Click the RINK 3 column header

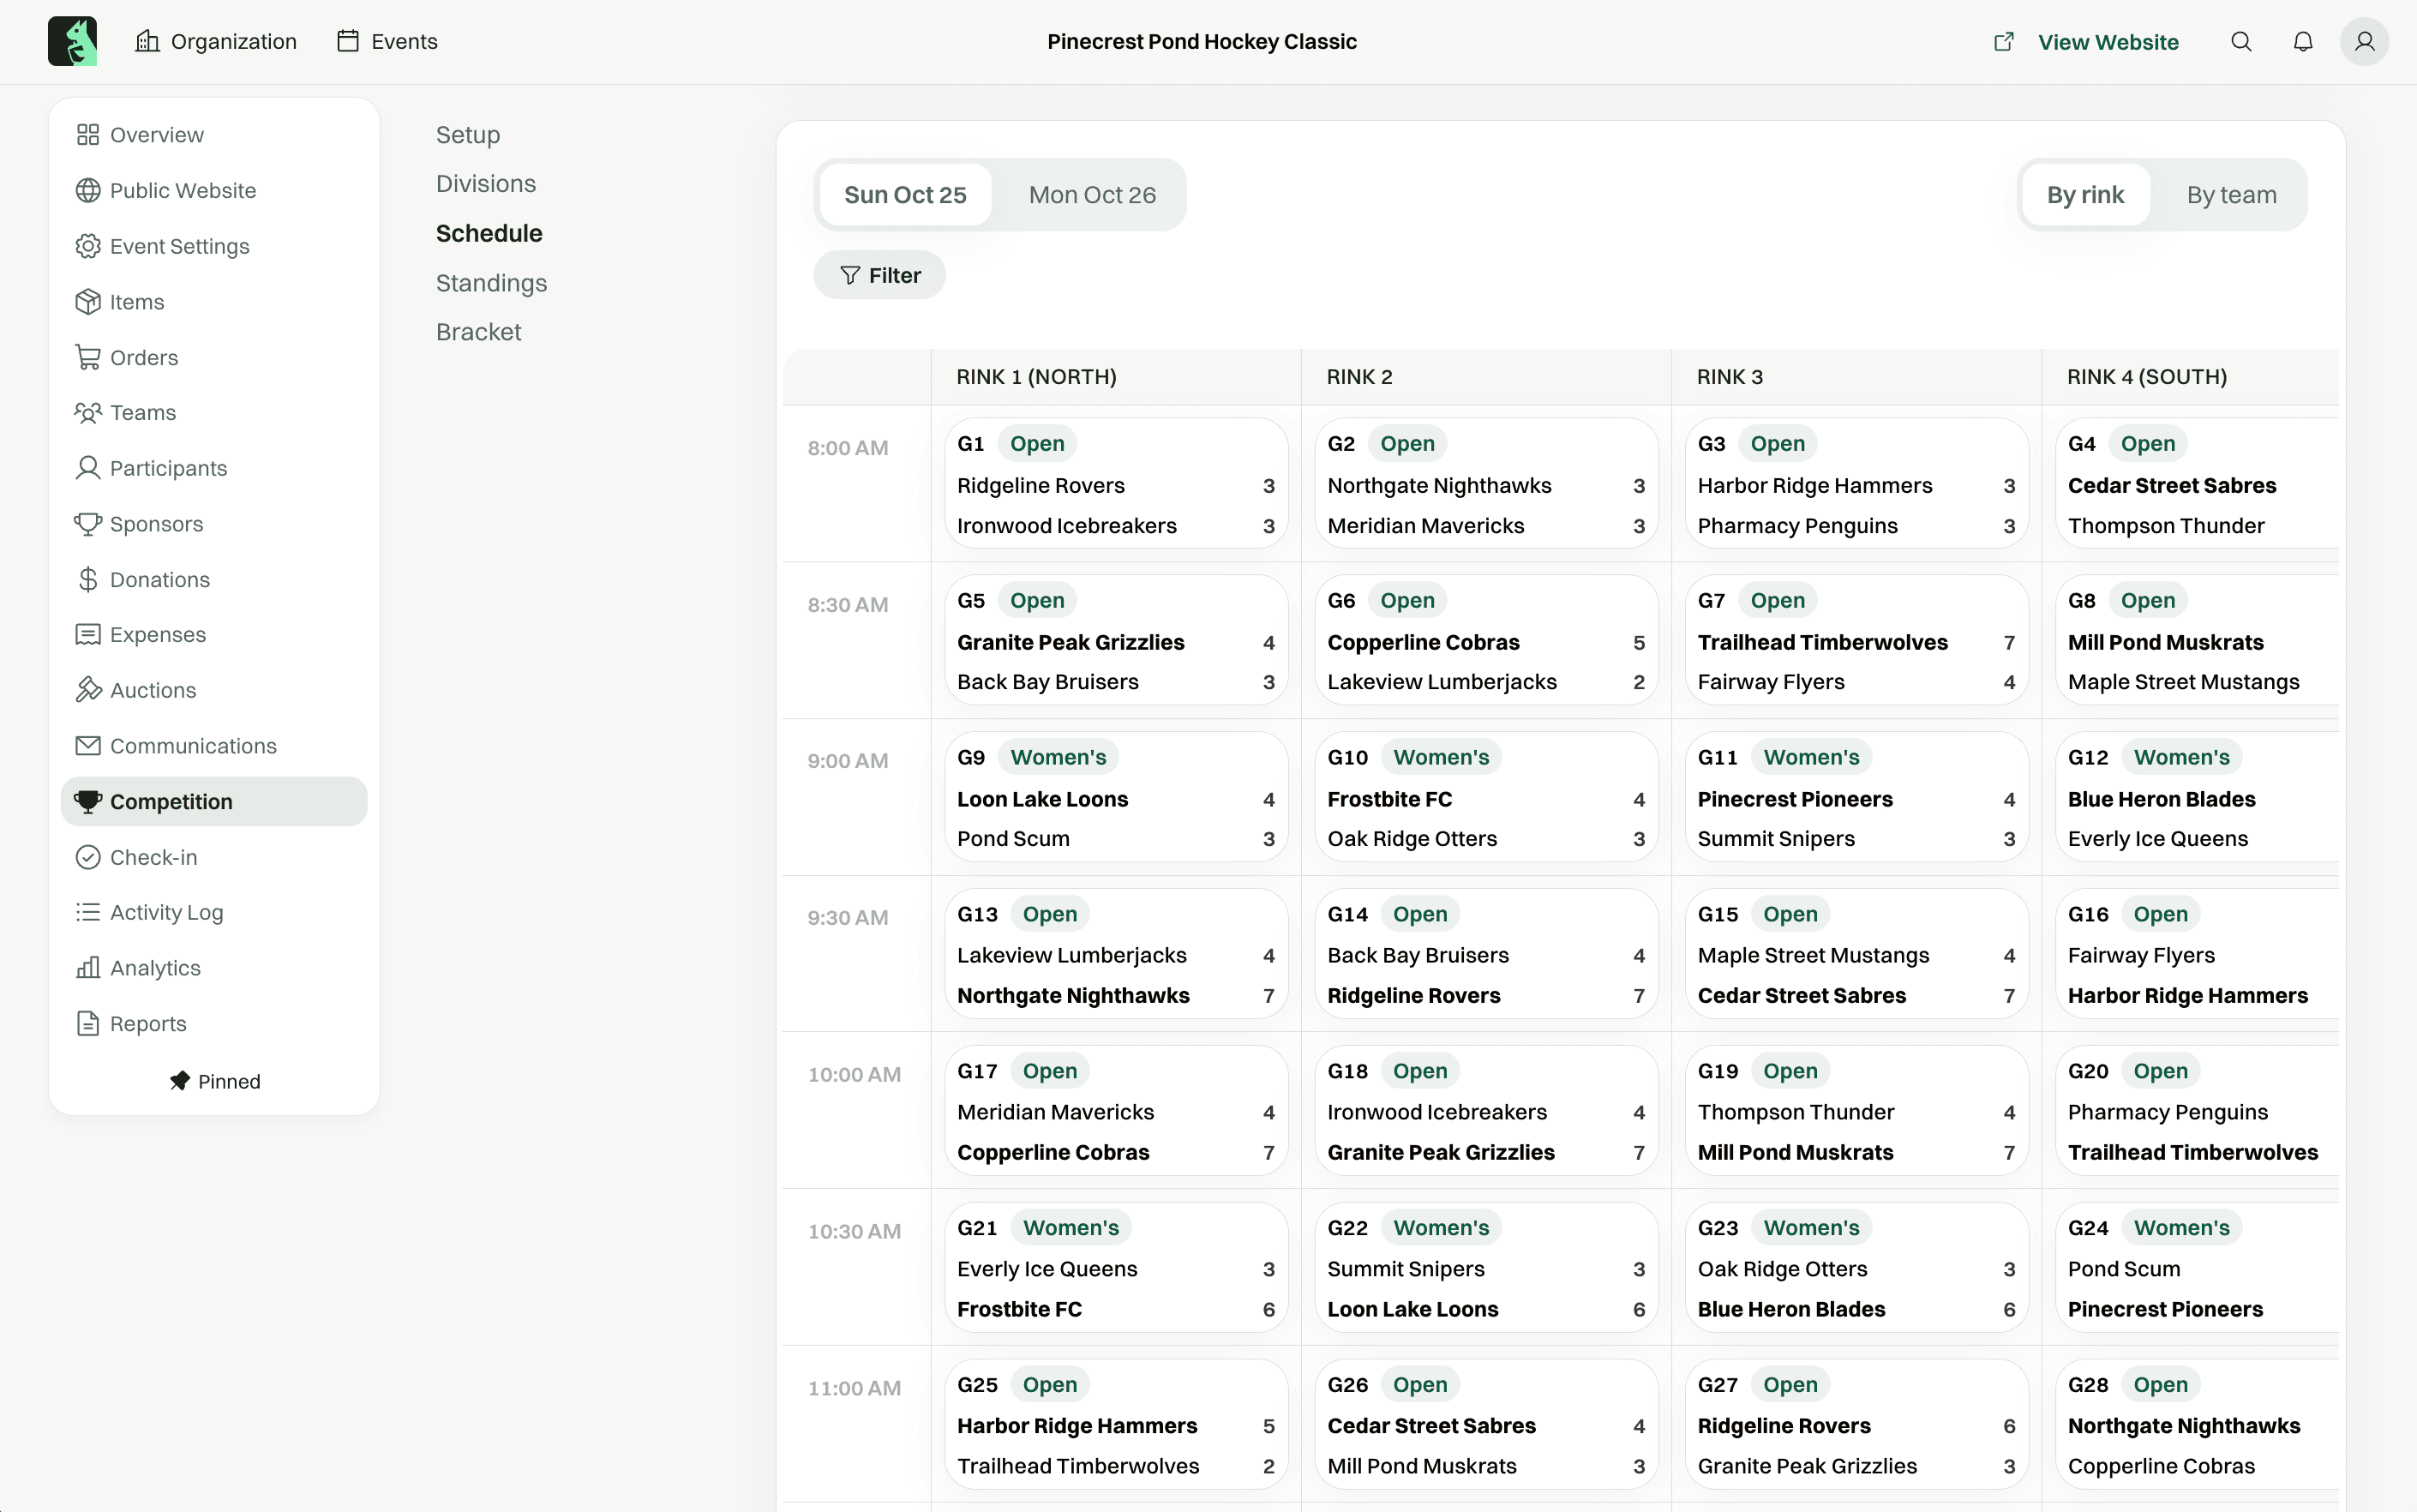(x=1729, y=377)
